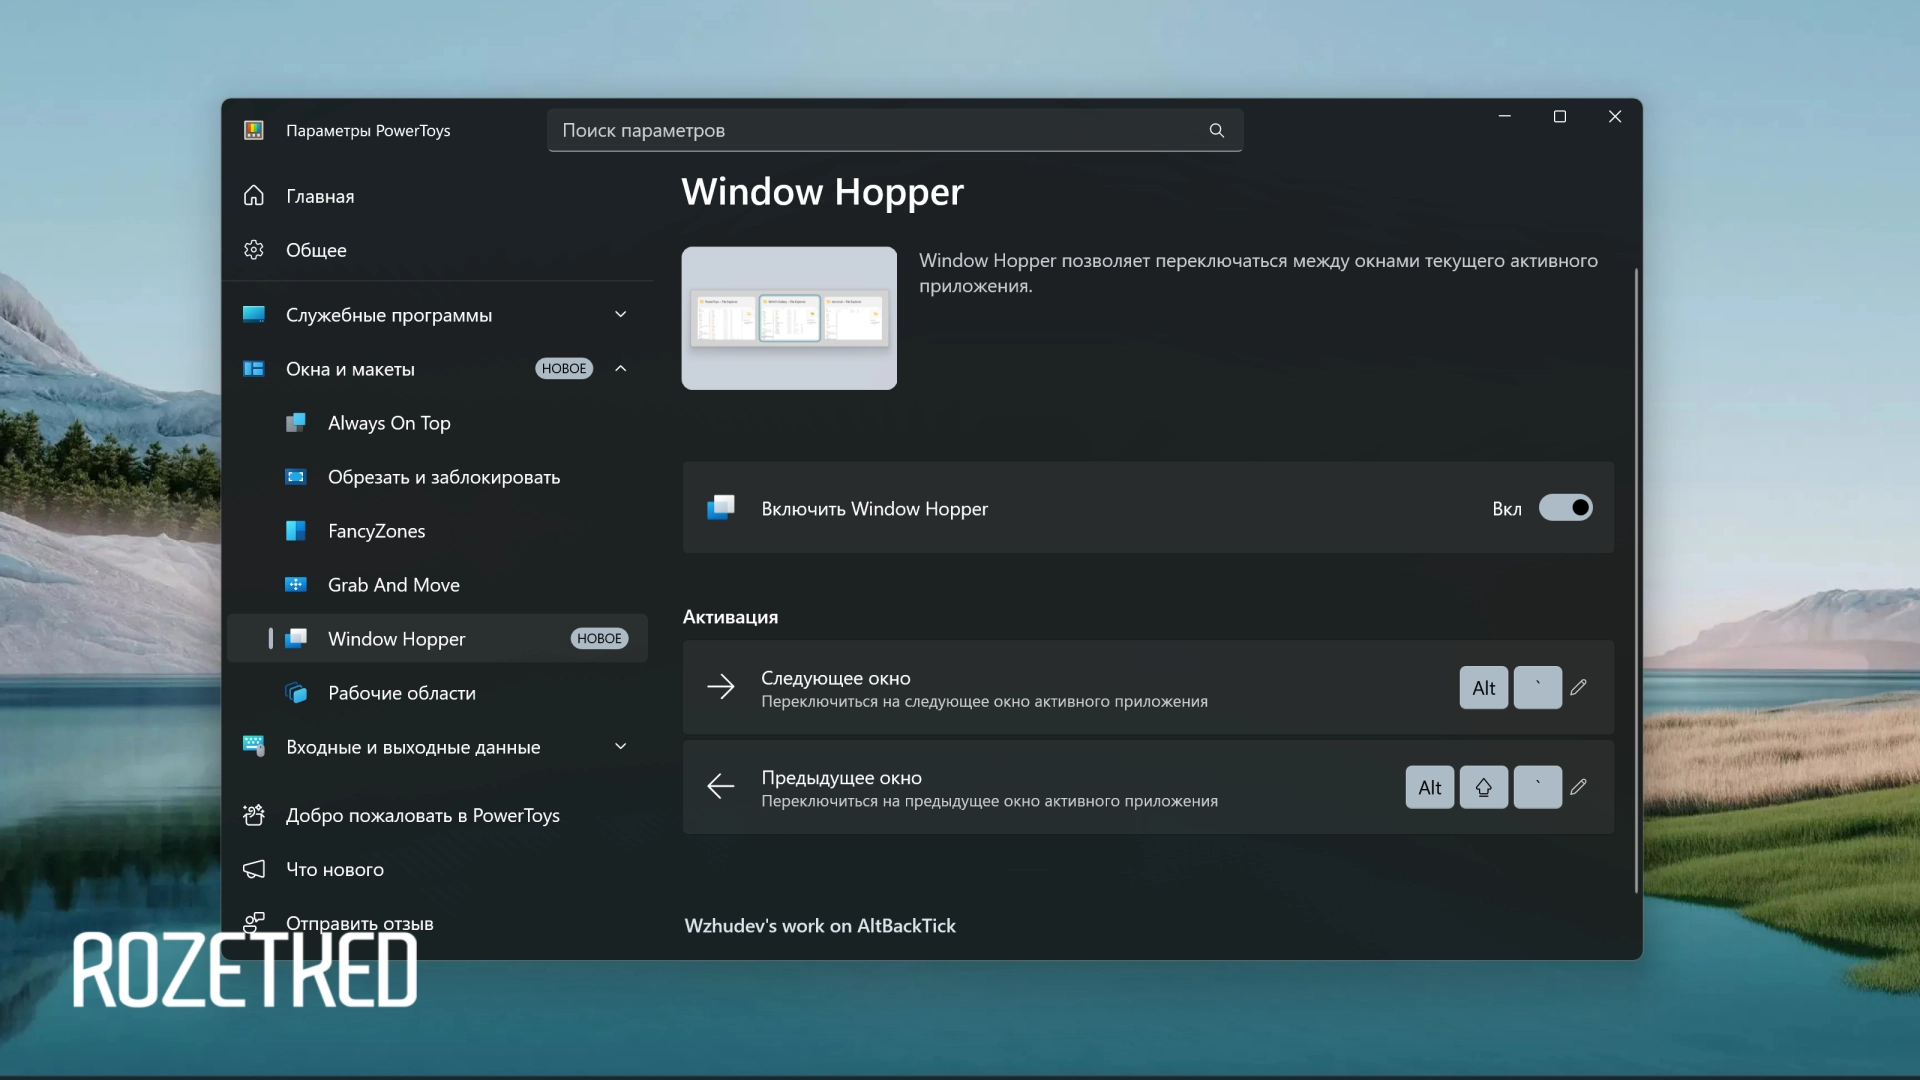Click the Home house icon
The width and height of the screenshot is (1920, 1080).
[x=254, y=195]
